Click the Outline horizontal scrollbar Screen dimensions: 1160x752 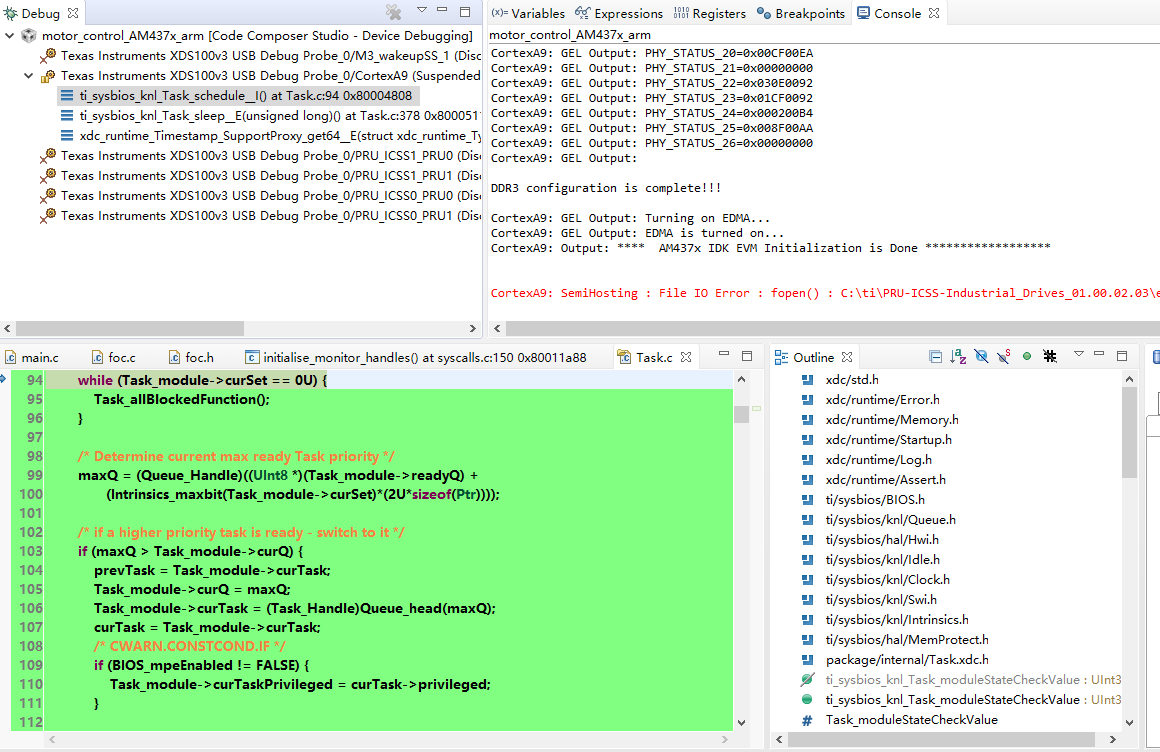pos(941,739)
